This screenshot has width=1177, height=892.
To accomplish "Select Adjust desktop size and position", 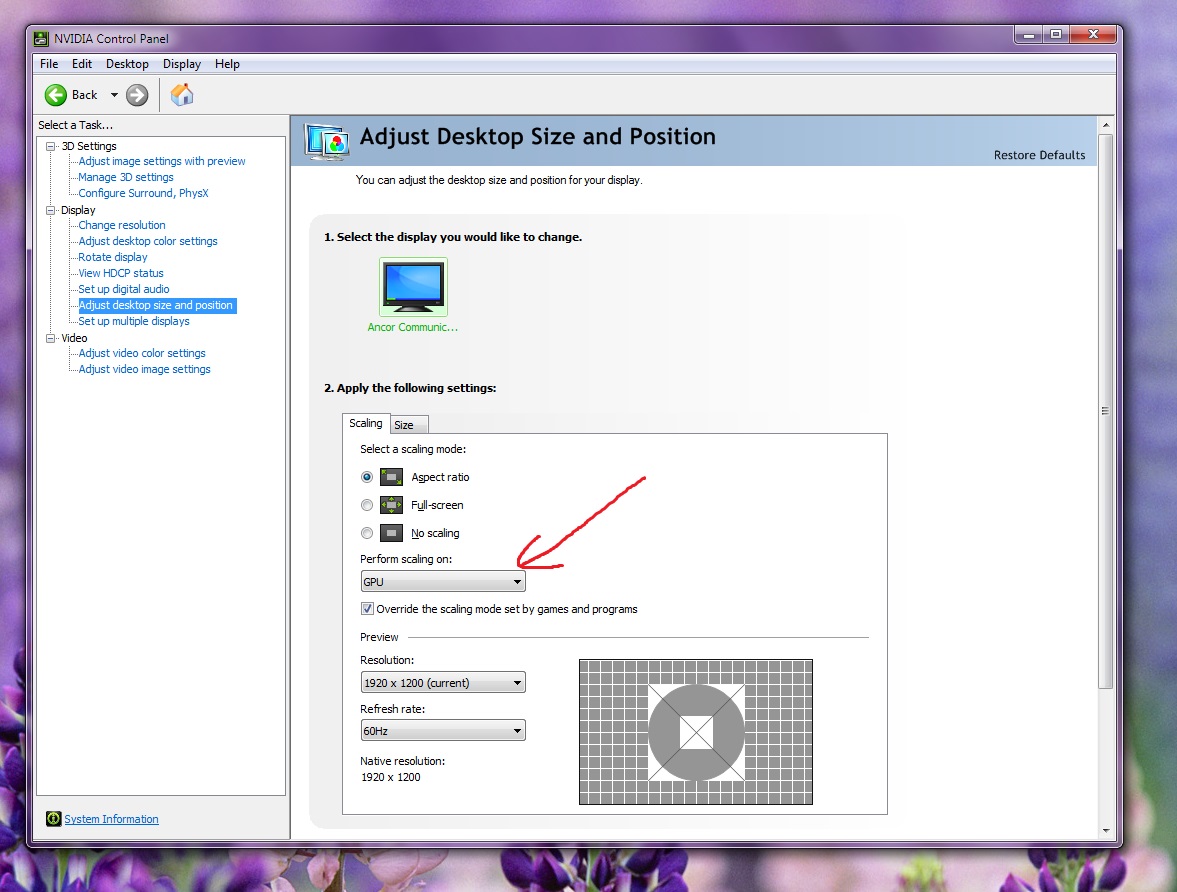I will click(156, 306).
